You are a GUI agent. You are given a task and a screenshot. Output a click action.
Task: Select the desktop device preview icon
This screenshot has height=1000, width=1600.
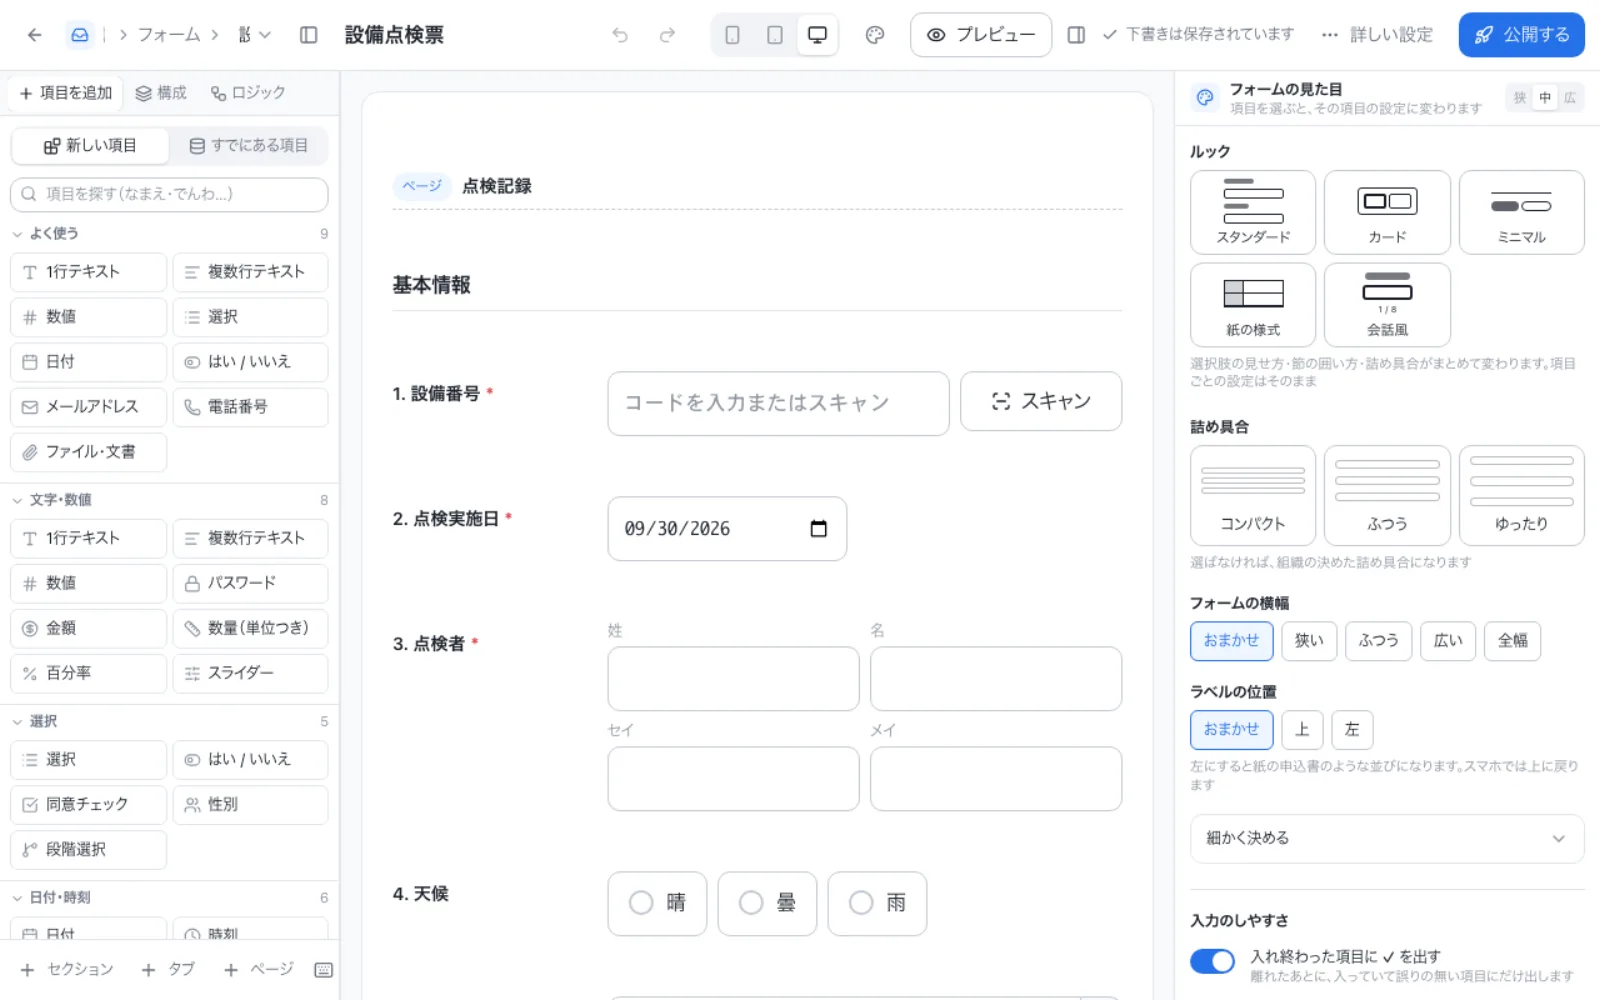point(817,35)
